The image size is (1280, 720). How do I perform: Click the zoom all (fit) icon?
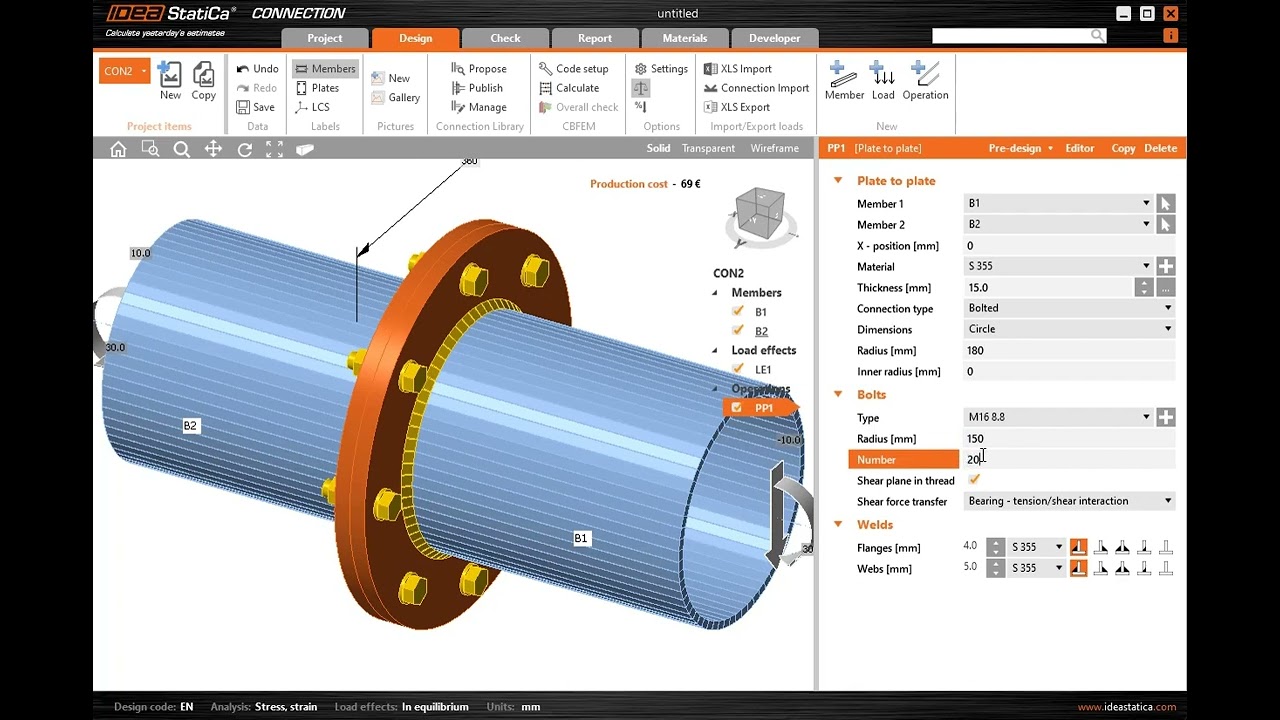tap(274, 149)
